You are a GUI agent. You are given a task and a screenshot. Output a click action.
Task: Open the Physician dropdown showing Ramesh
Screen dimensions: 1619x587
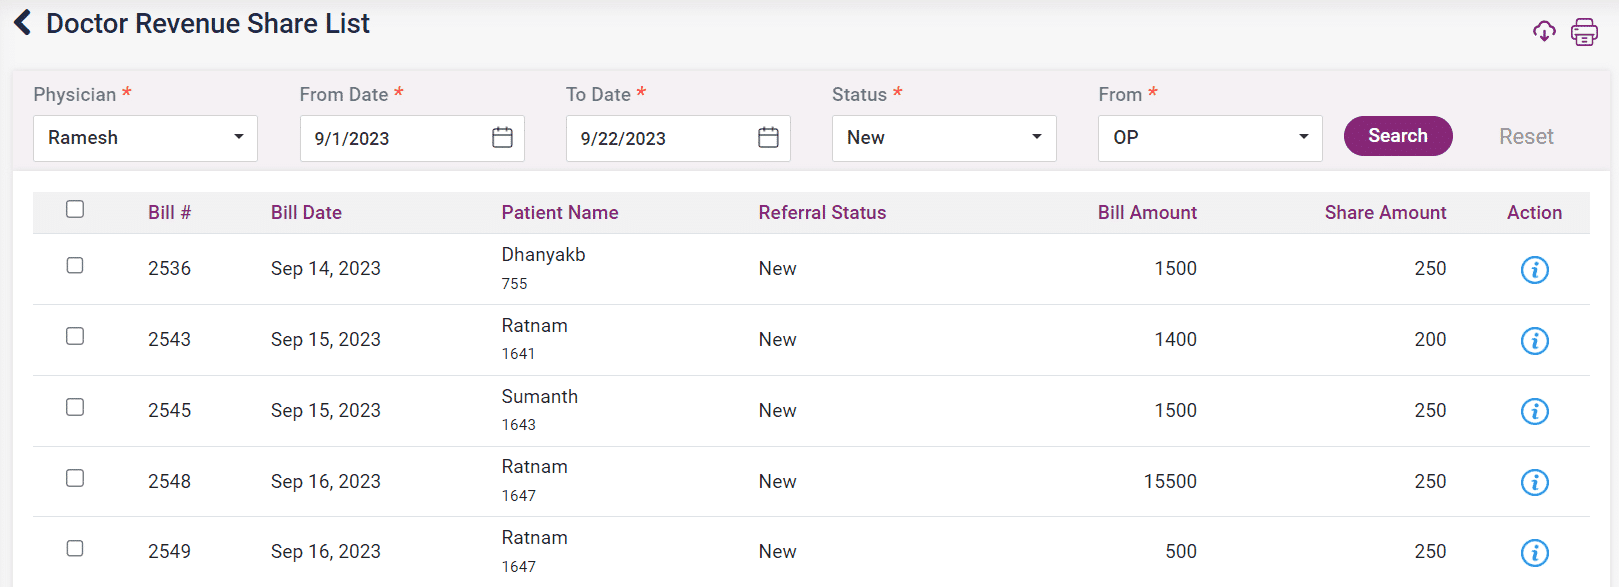point(145,138)
